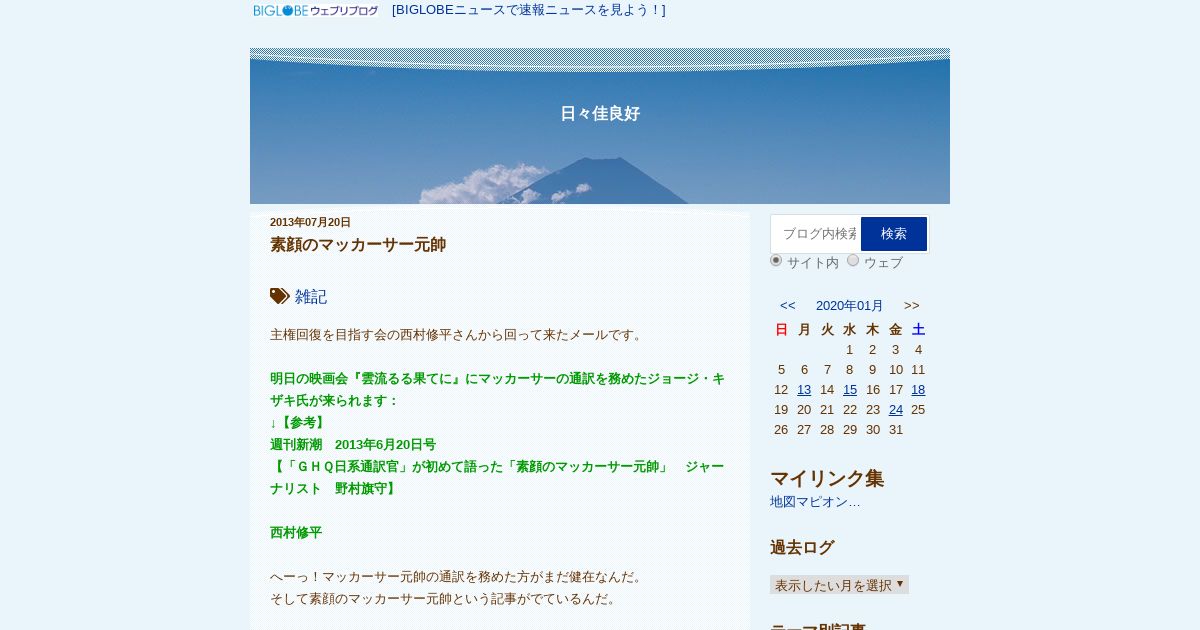Open calendar date 13
Screen dimensions: 1200x630
[804, 389]
